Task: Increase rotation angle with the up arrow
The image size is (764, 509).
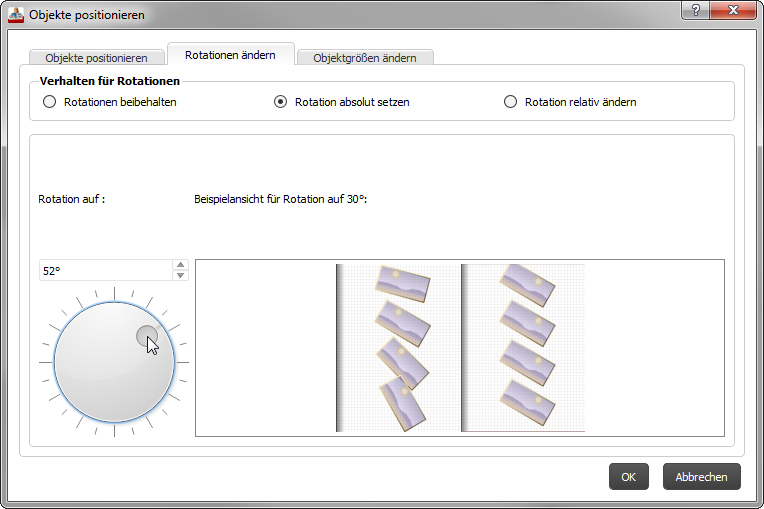Action: click(x=180, y=266)
